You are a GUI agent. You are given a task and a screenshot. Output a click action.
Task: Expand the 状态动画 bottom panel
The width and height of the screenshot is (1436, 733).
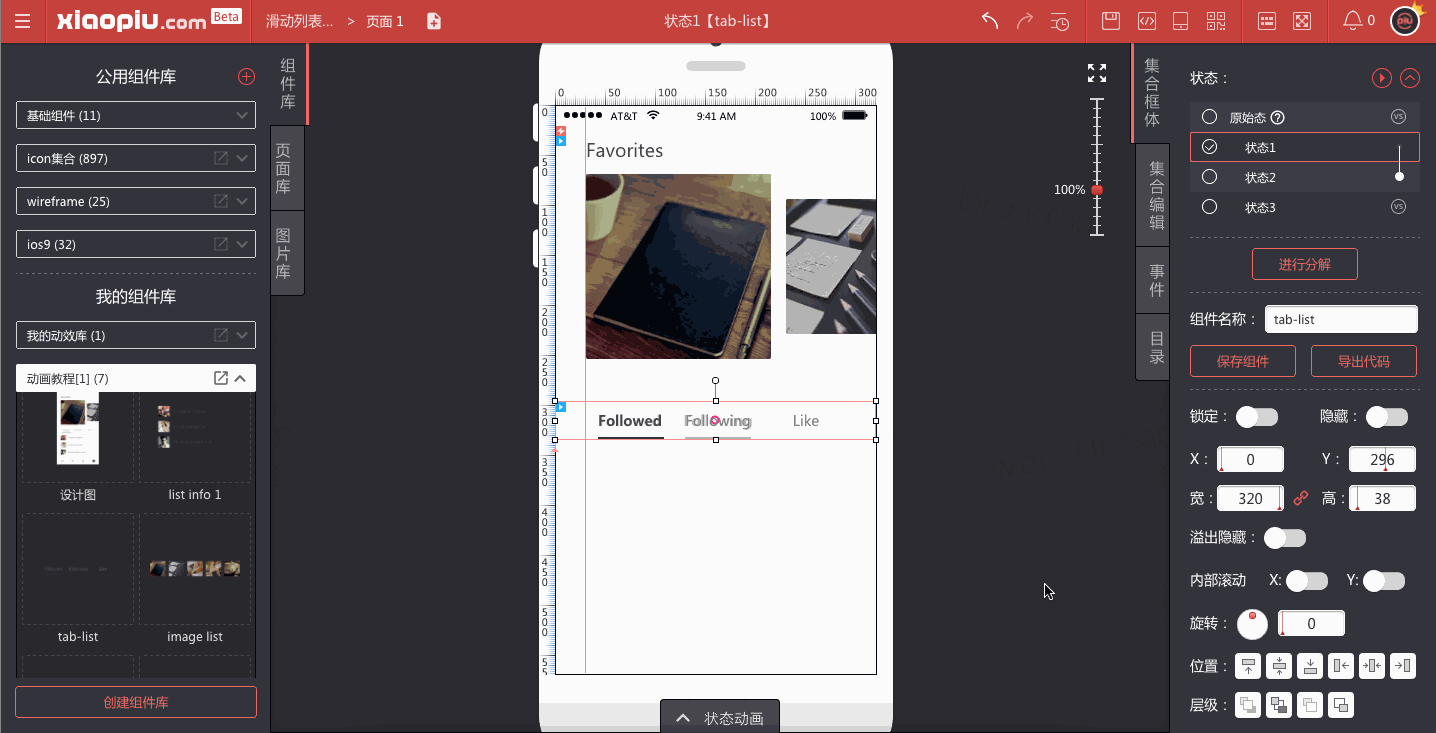click(720, 717)
